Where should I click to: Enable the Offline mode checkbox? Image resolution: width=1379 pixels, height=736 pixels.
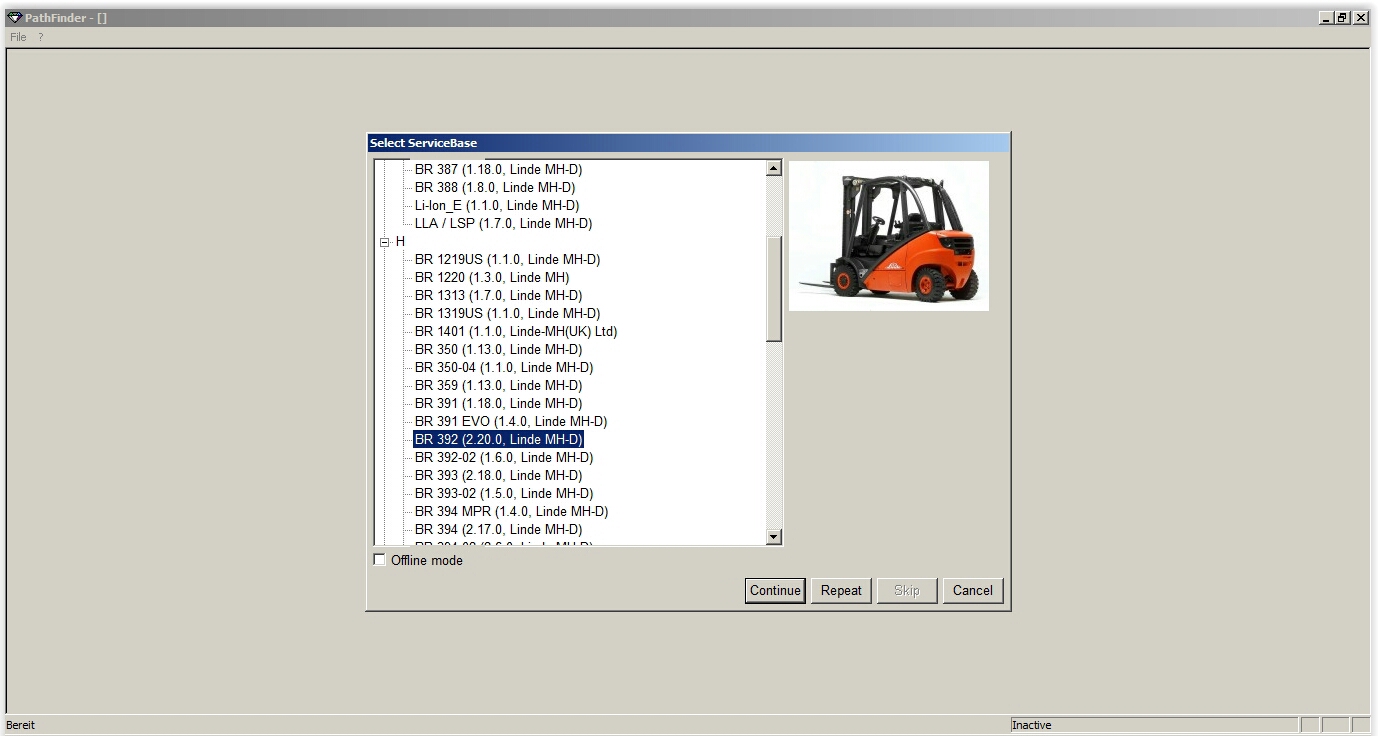379,560
